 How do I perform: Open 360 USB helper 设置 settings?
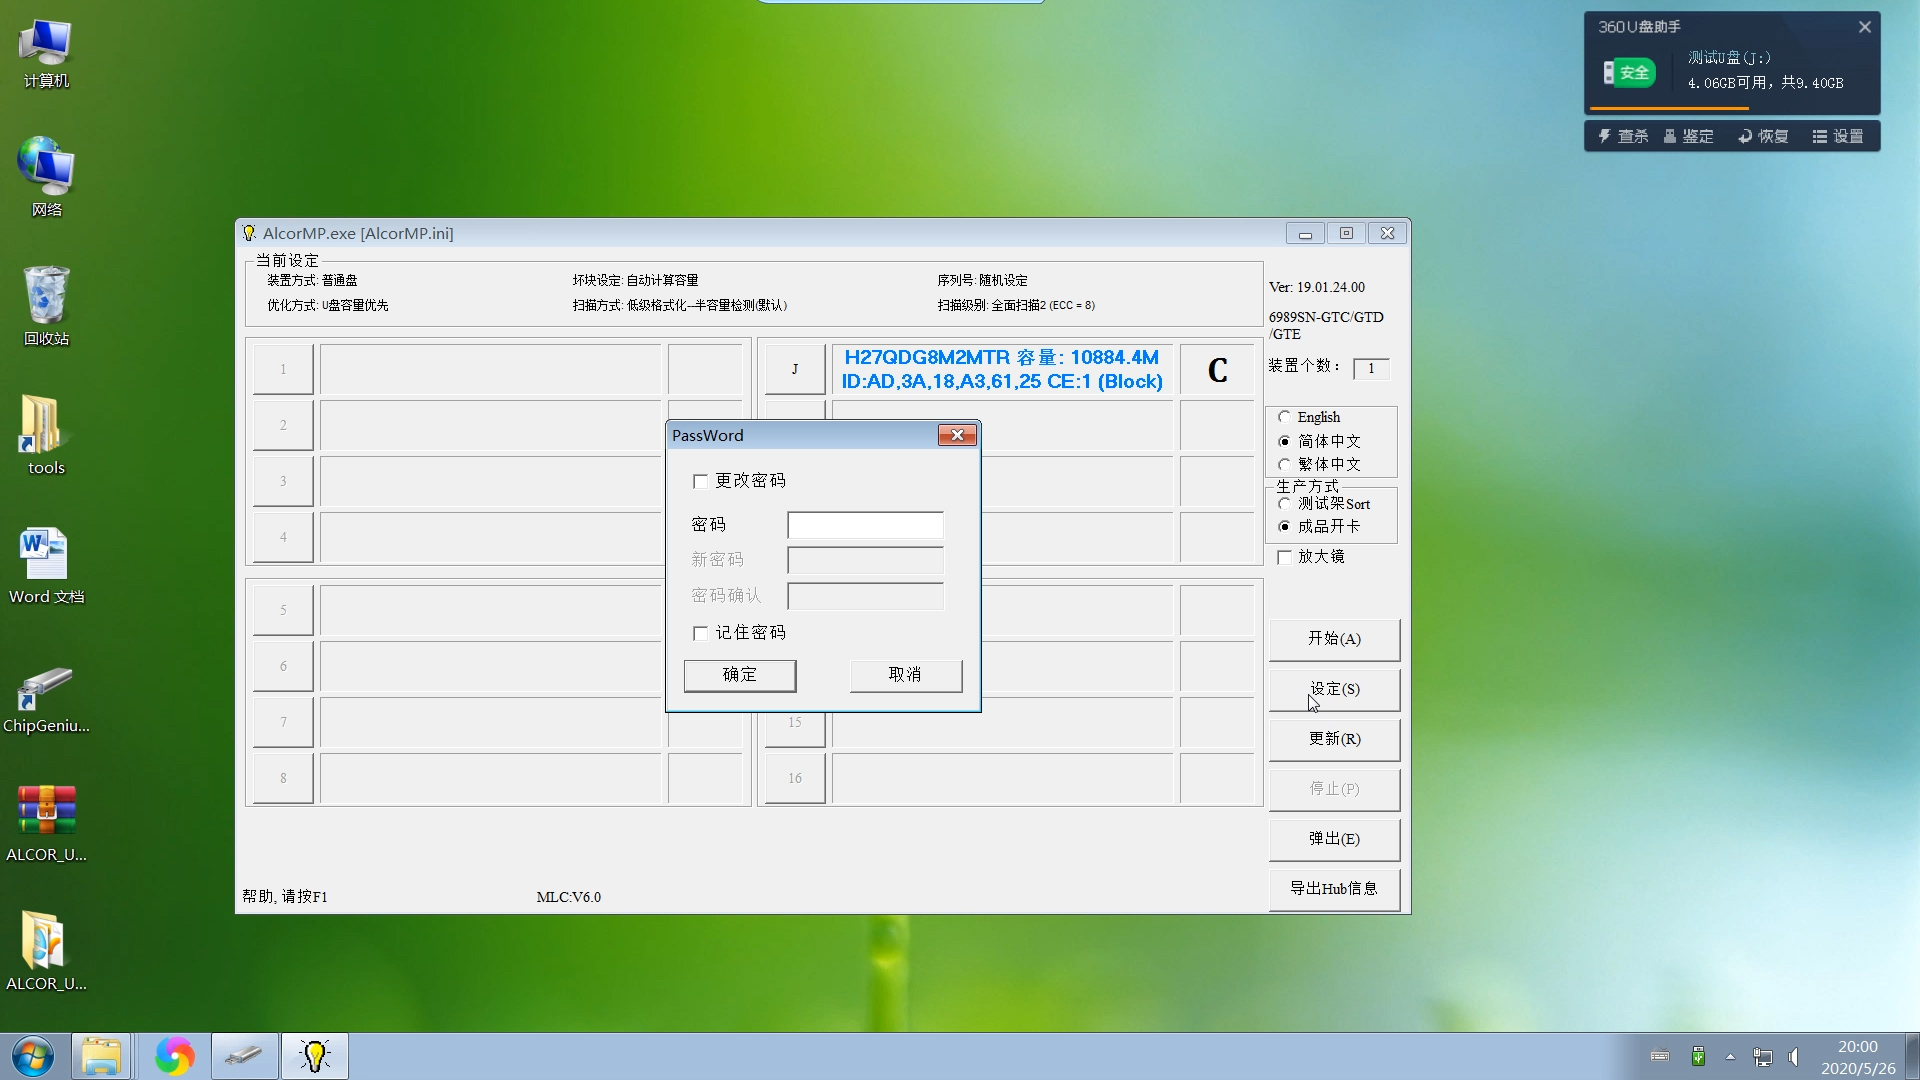pyautogui.click(x=1838, y=136)
